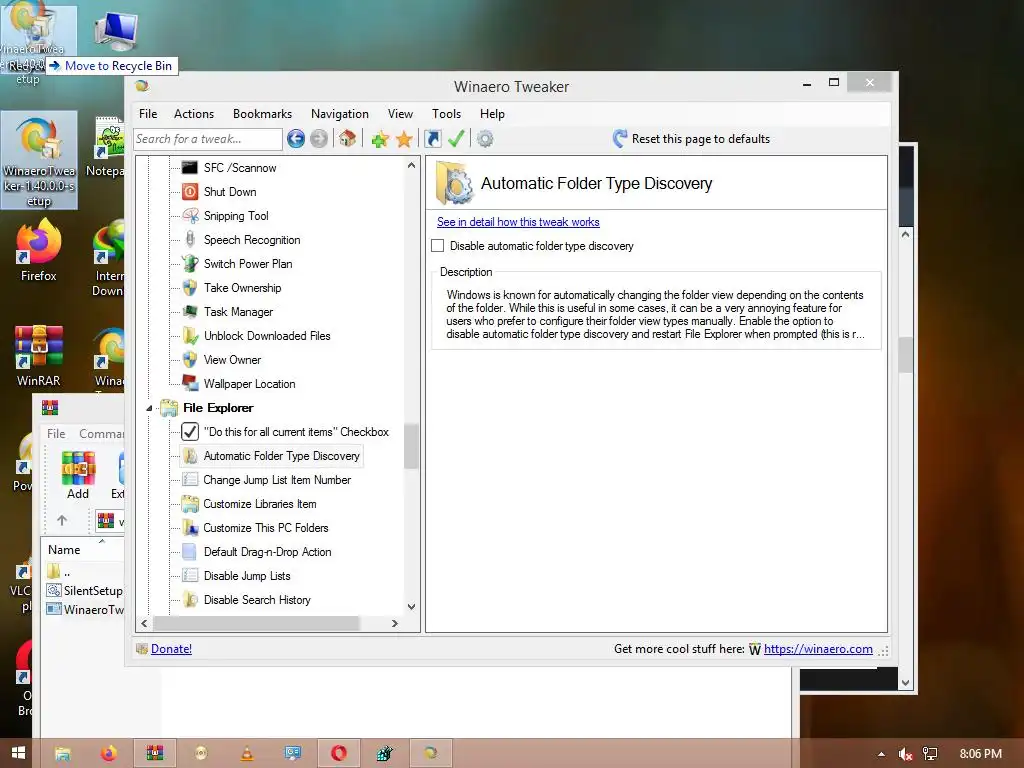Screen dimensions: 1024x768
Task: Click the tree vertical scrollbar thumb
Action: click(411, 446)
